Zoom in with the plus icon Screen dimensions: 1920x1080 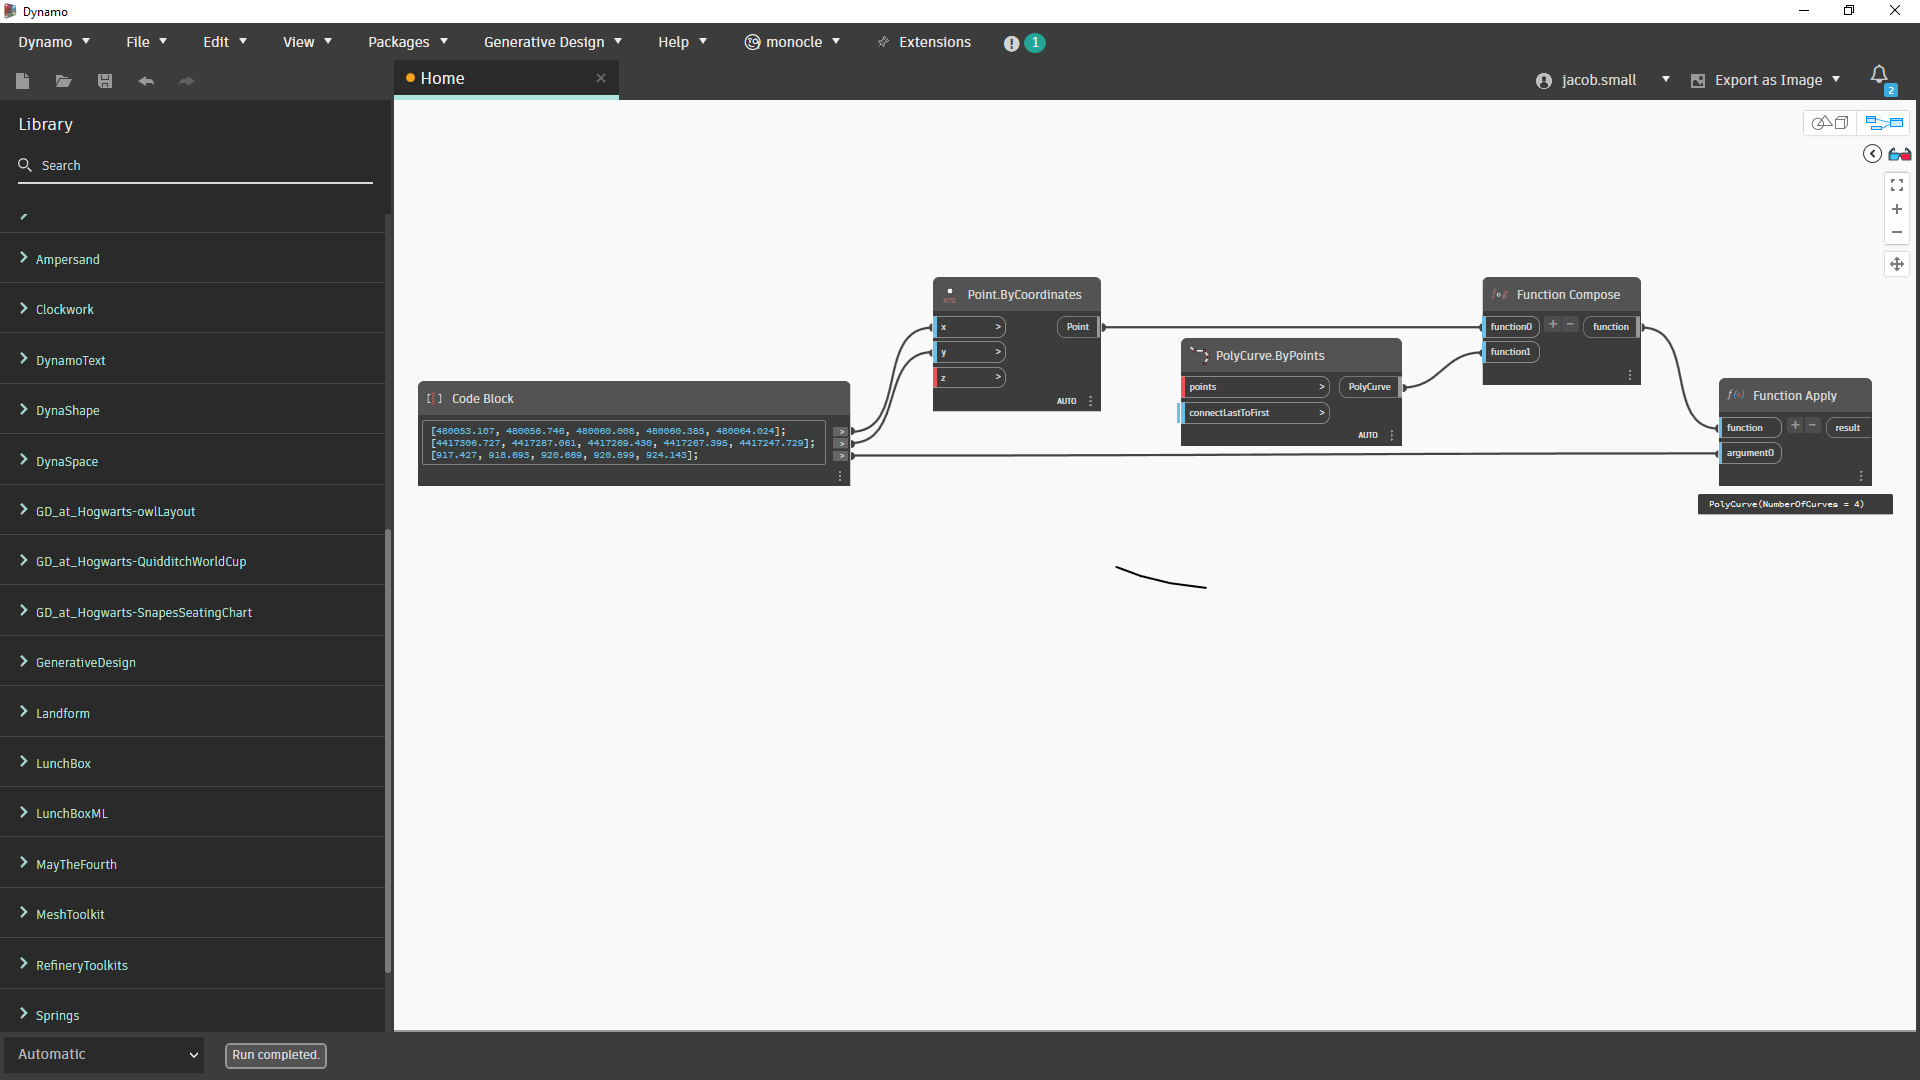pyautogui.click(x=1896, y=210)
